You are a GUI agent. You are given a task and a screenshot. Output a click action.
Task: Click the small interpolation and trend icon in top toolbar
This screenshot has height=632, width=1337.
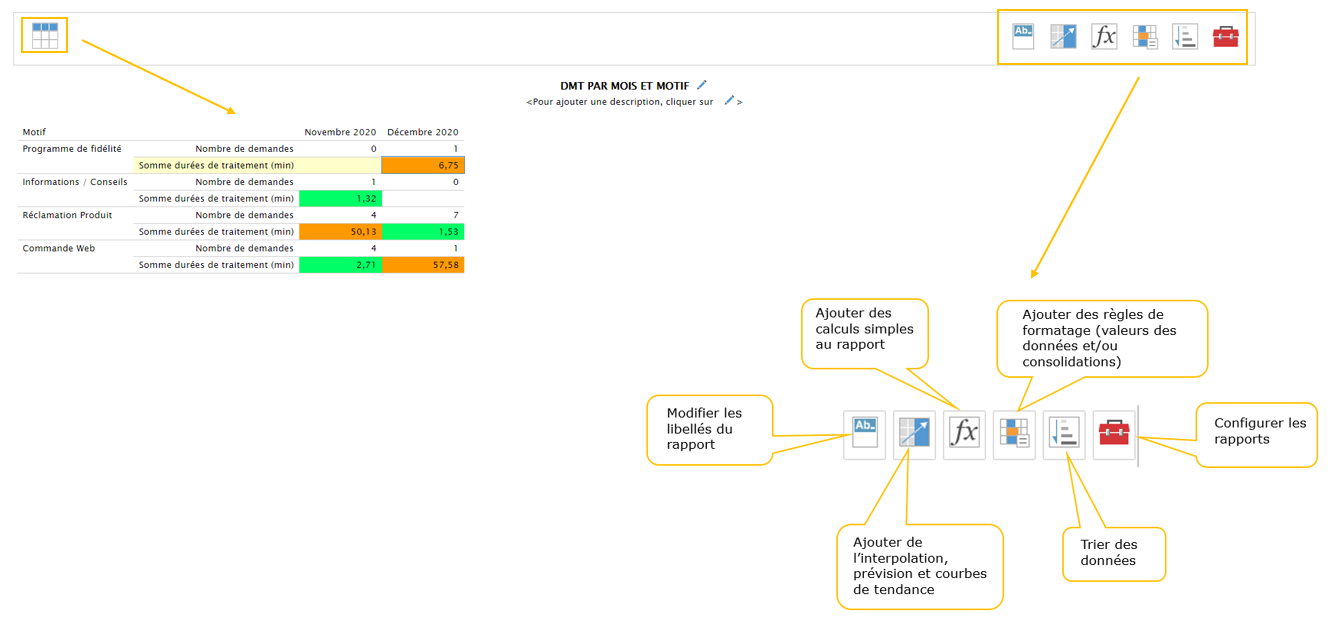(1063, 37)
